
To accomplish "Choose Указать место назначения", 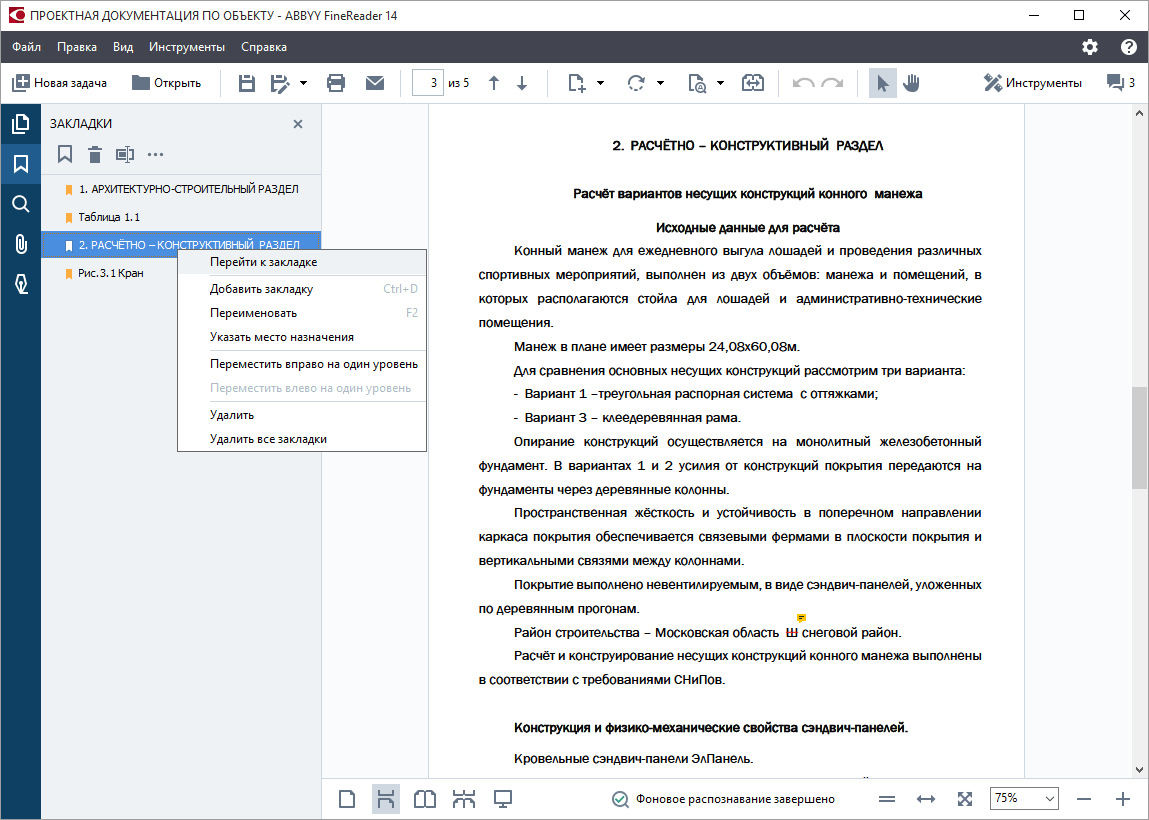I will click(x=302, y=337).
